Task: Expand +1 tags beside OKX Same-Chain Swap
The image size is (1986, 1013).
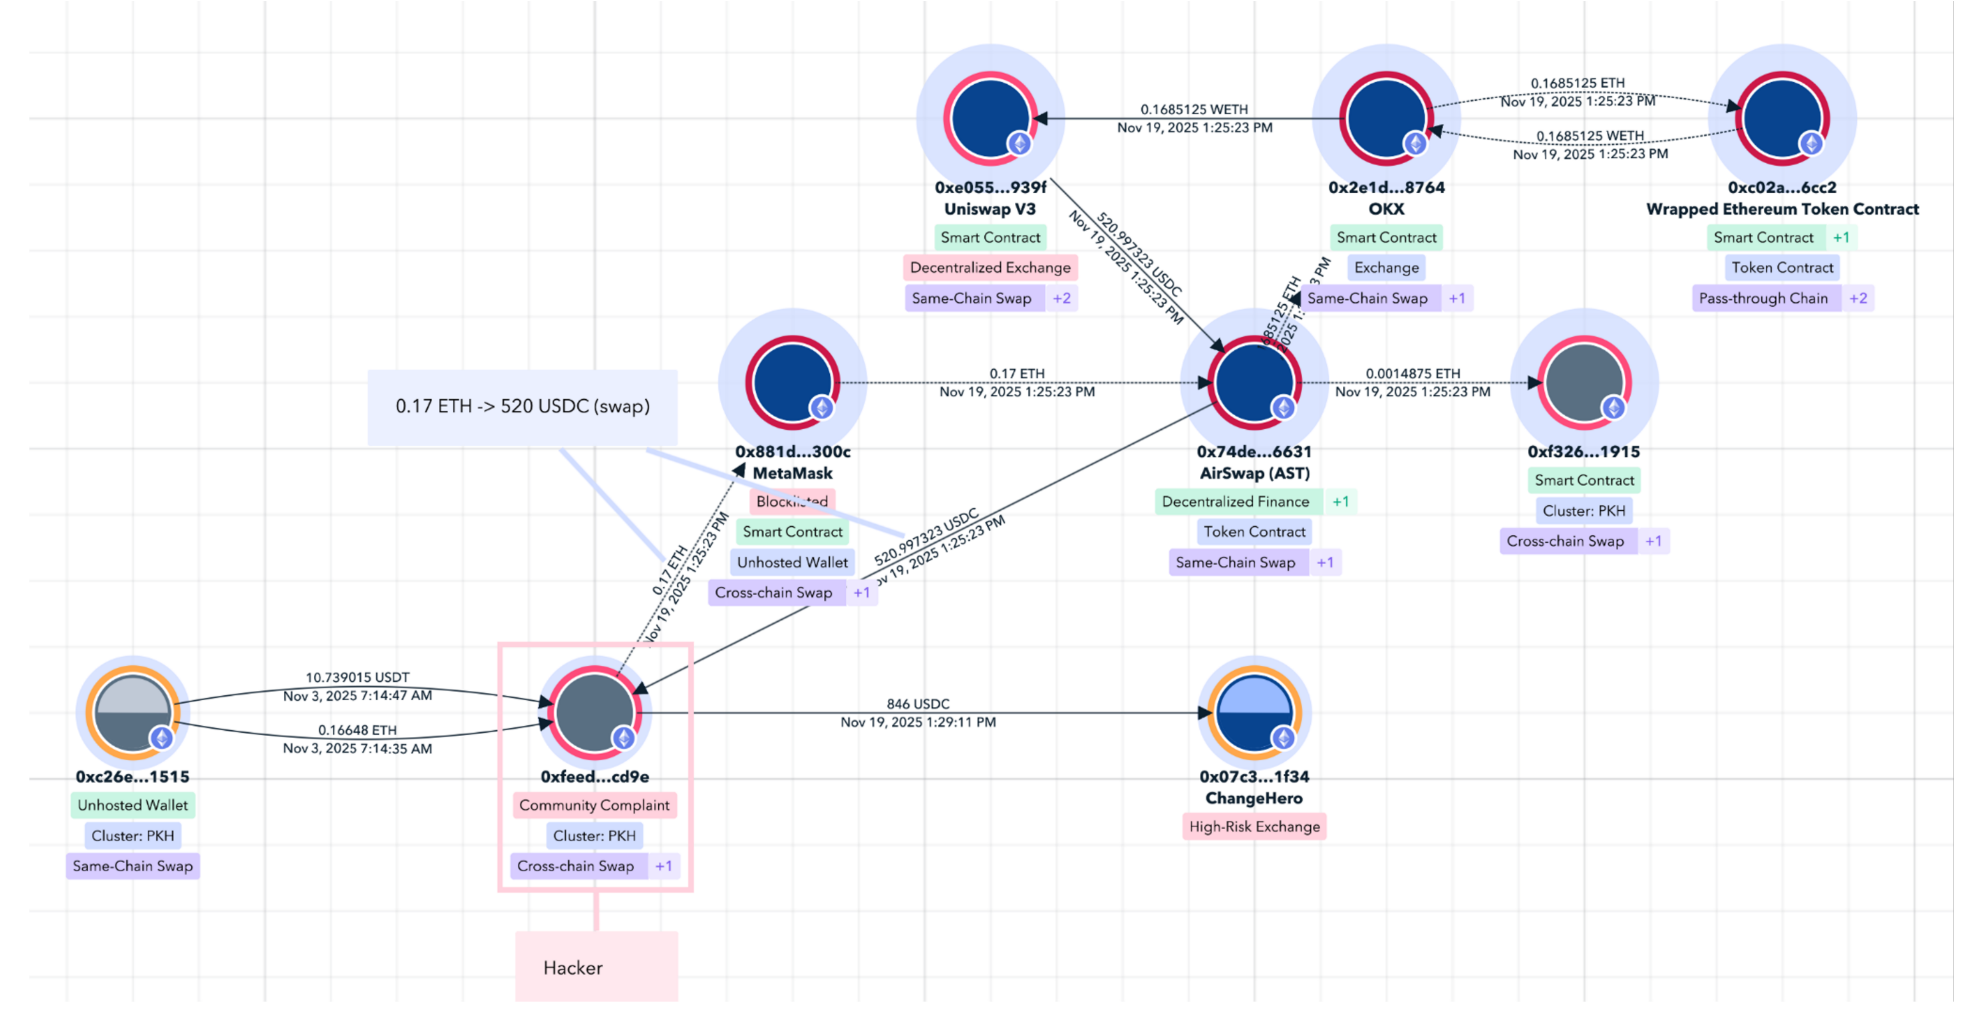Action: click(1457, 298)
